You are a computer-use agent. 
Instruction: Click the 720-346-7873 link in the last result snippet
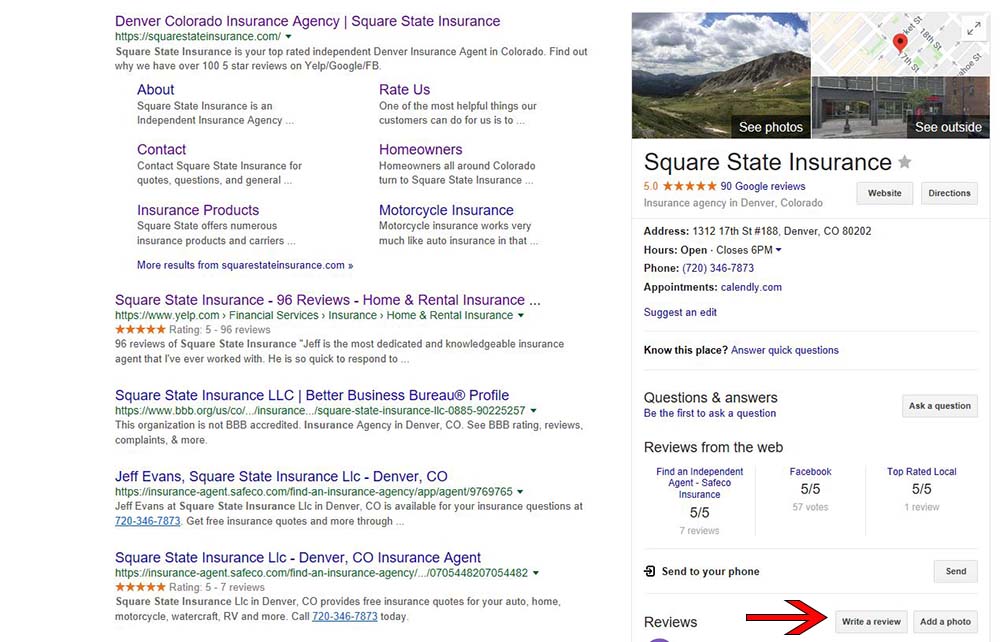[x=344, y=617]
